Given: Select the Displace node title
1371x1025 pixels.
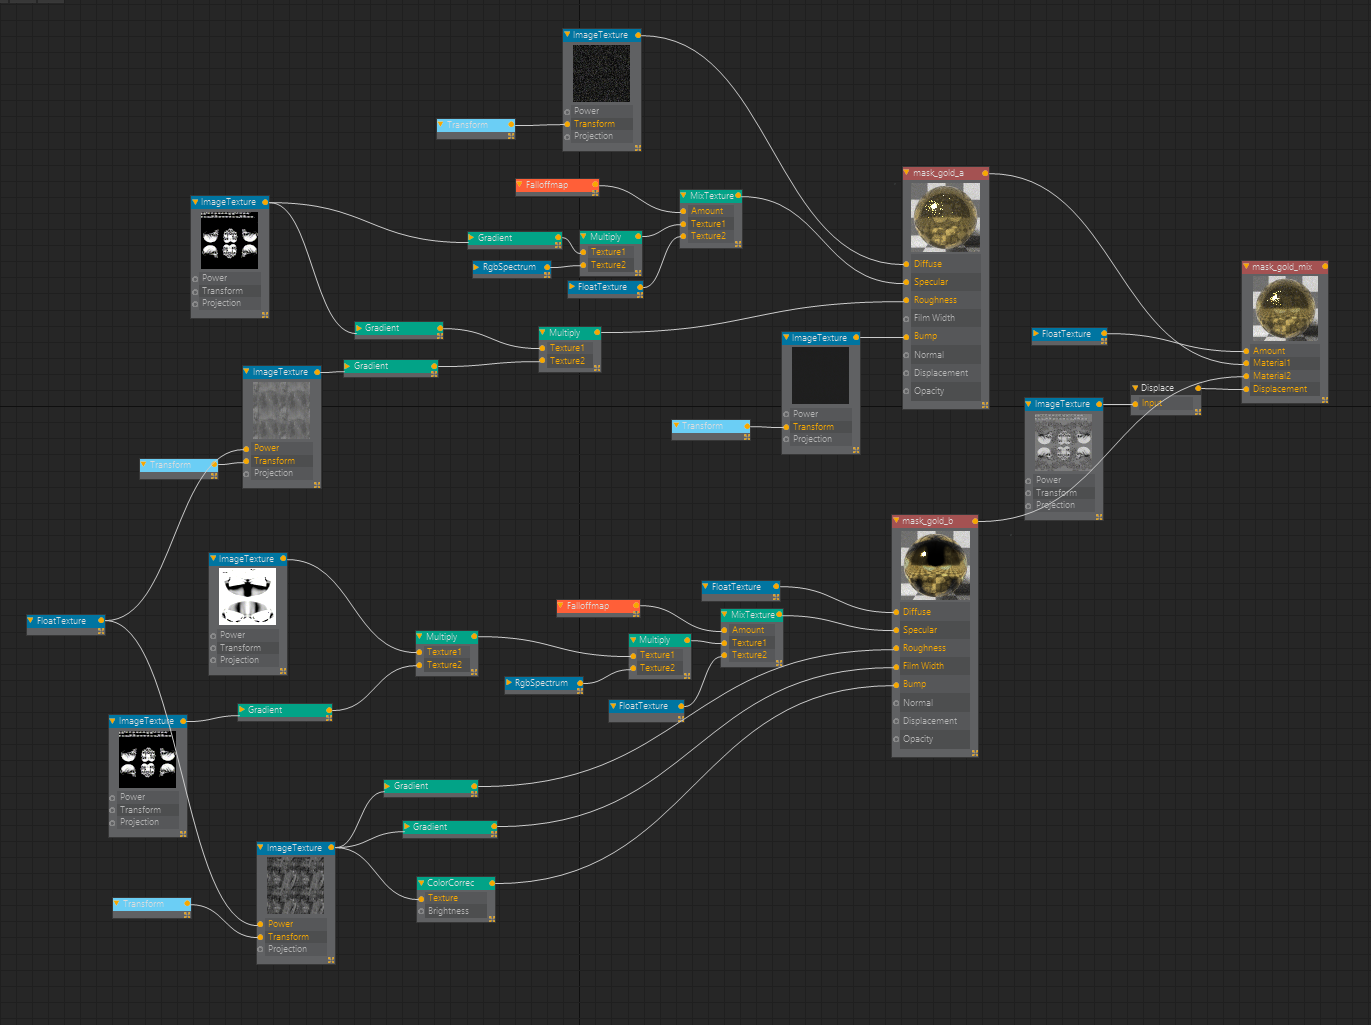Looking at the screenshot, I should 1157,388.
